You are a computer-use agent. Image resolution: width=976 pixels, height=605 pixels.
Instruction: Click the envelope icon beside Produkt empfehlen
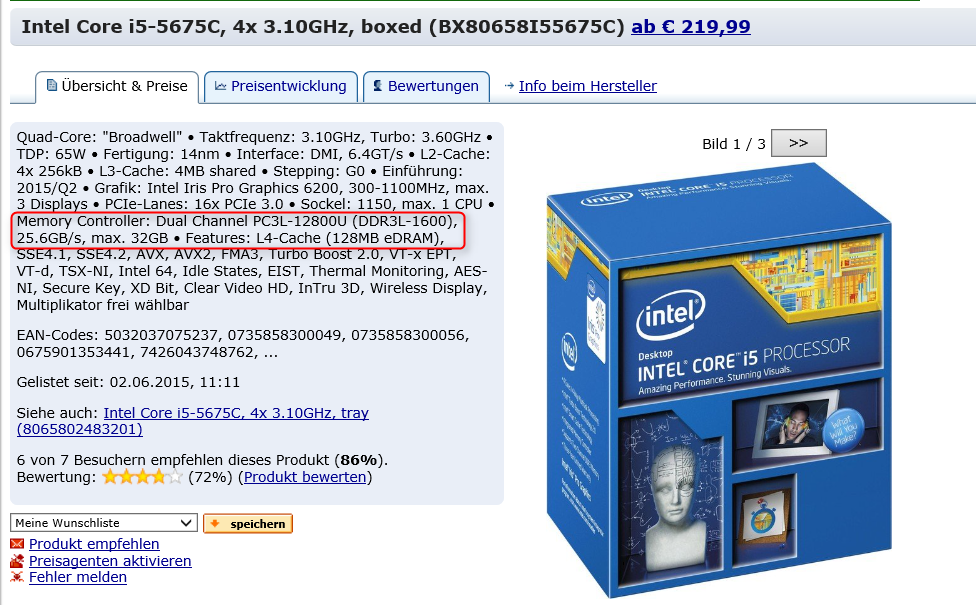(17, 544)
